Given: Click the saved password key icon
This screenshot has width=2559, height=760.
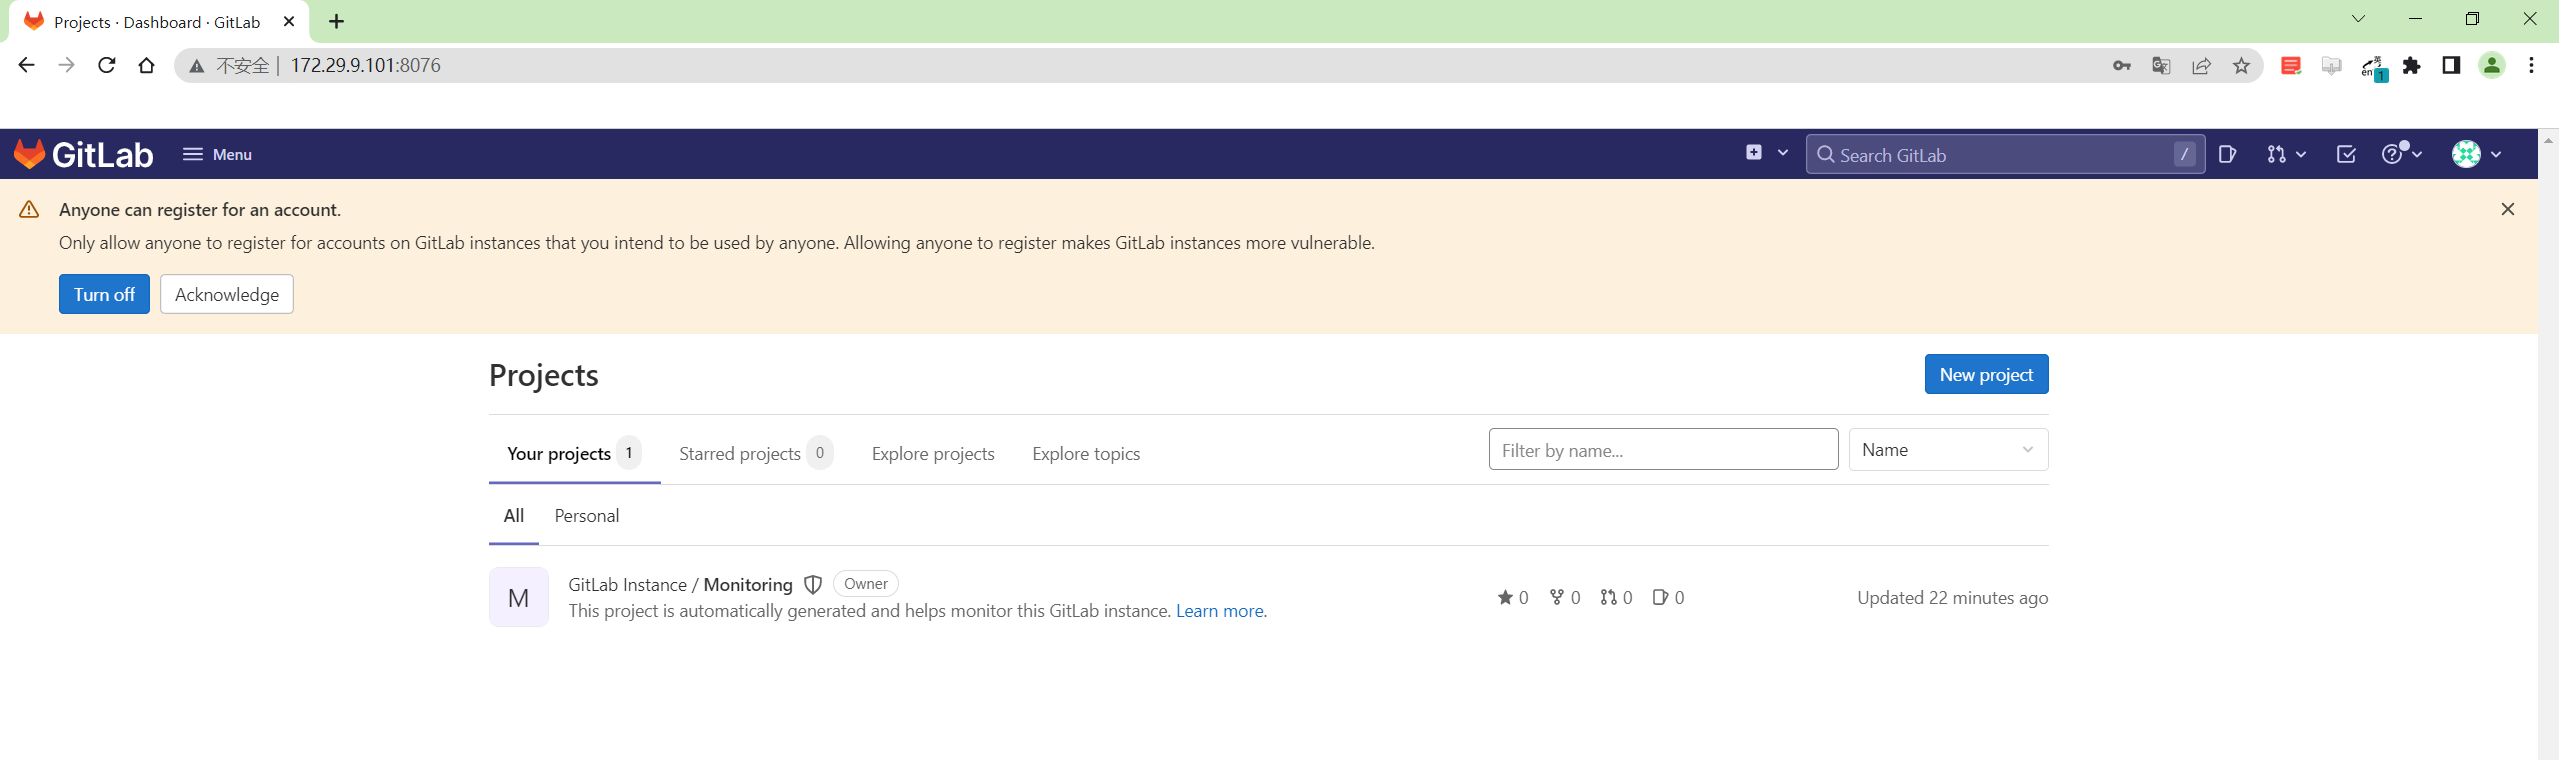Looking at the screenshot, I should pyautogui.click(x=2121, y=66).
